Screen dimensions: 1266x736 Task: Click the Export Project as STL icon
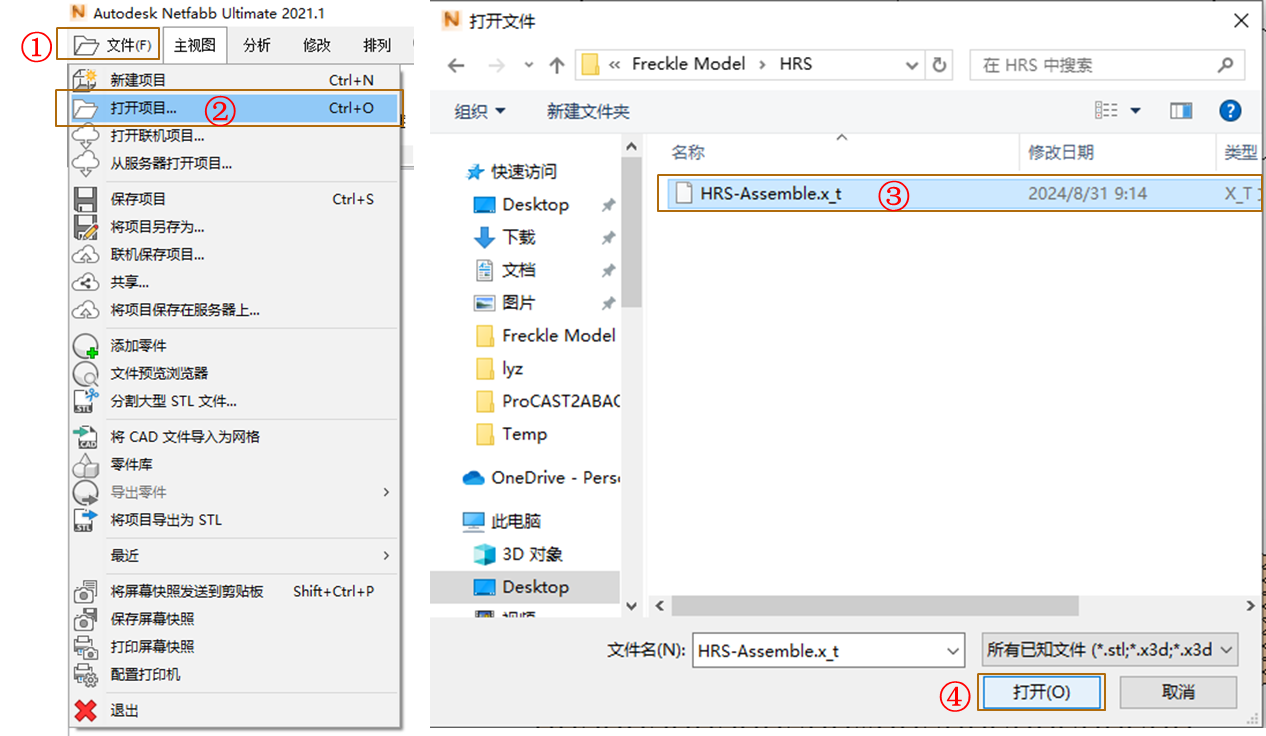coord(85,519)
